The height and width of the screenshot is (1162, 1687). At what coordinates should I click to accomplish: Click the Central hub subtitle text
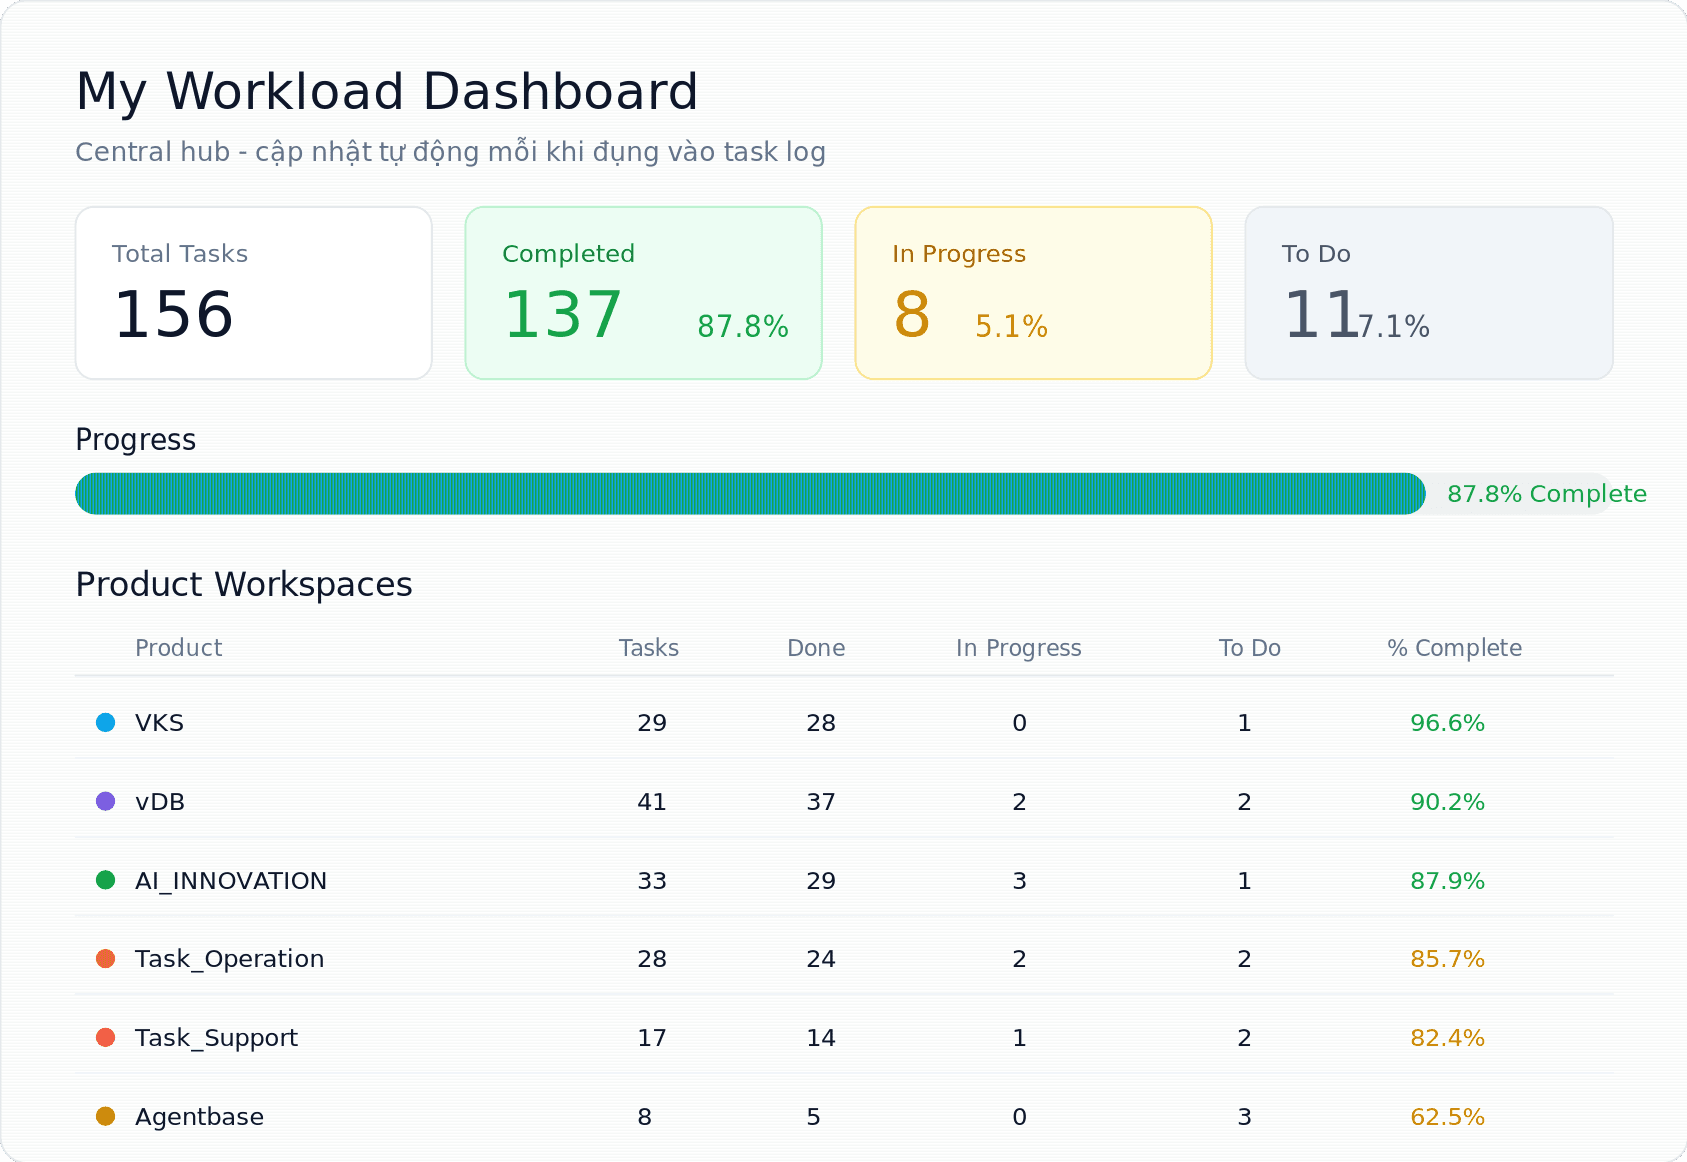[451, 152]
